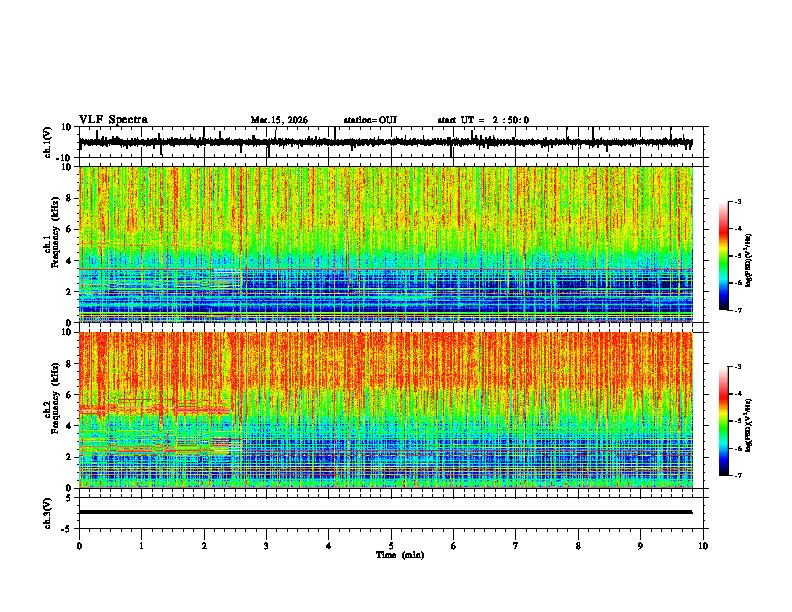Click the ch.1 spectrogram color scale bar
Image resolution: width=792 pixels, height=612 pixels.
pyautogui.click(x=724, y=256)
